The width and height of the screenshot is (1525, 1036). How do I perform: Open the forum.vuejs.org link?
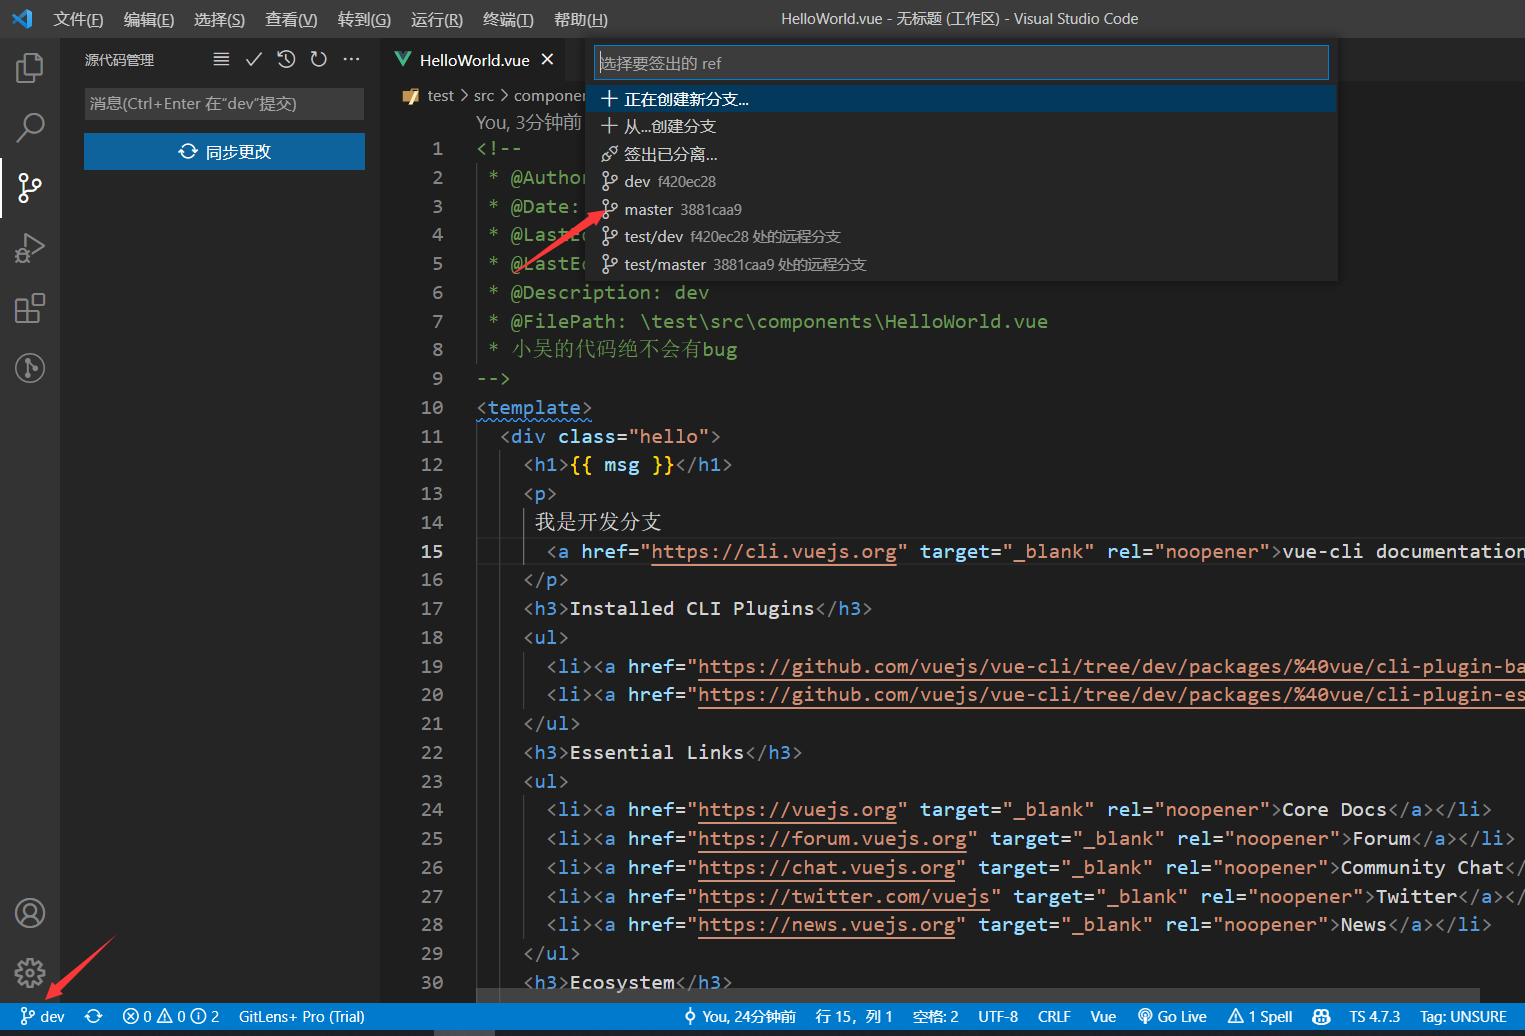(x=832, y=839)
